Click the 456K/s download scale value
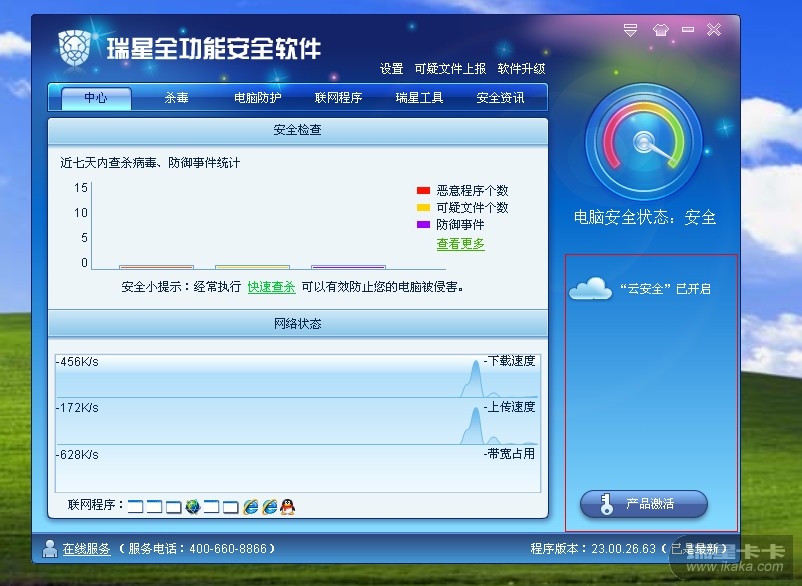 point(77,362)
